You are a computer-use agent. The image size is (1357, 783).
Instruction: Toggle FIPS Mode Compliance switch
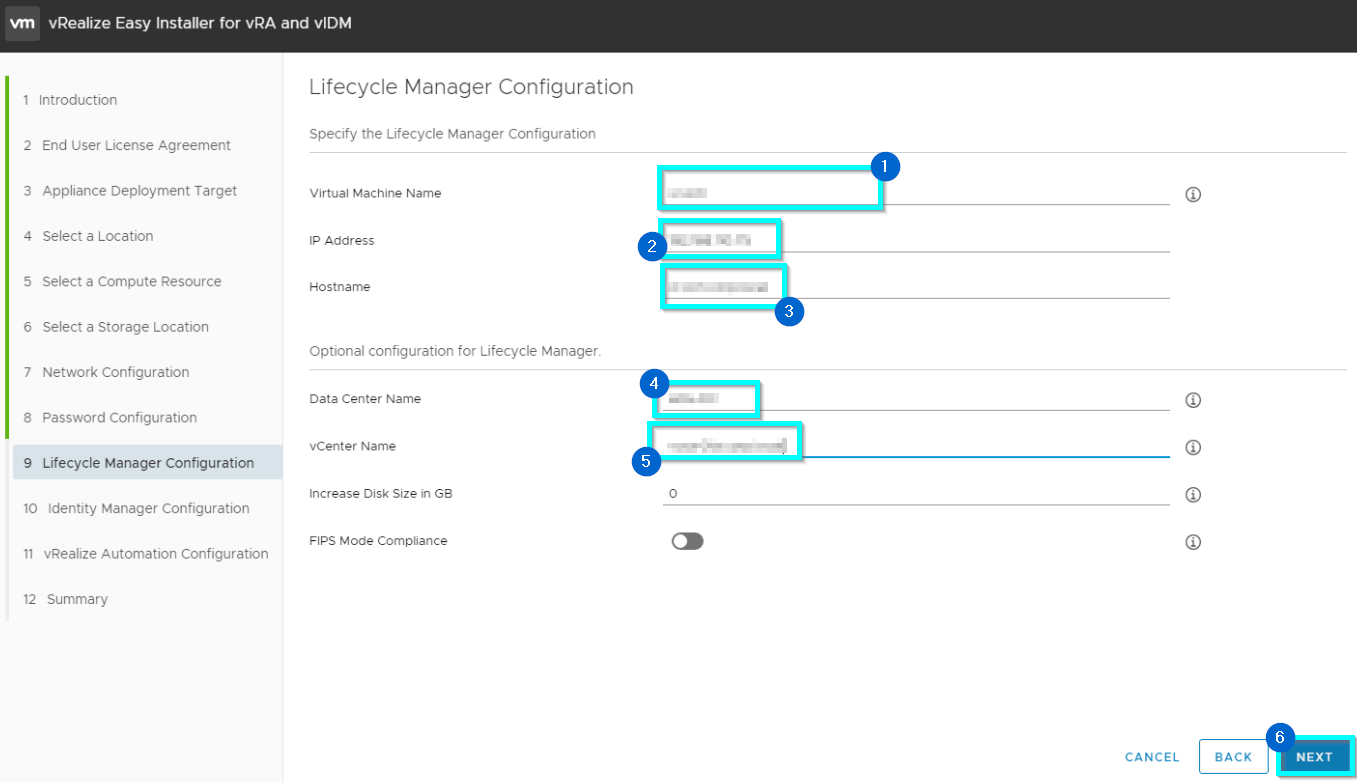[688, 541]
